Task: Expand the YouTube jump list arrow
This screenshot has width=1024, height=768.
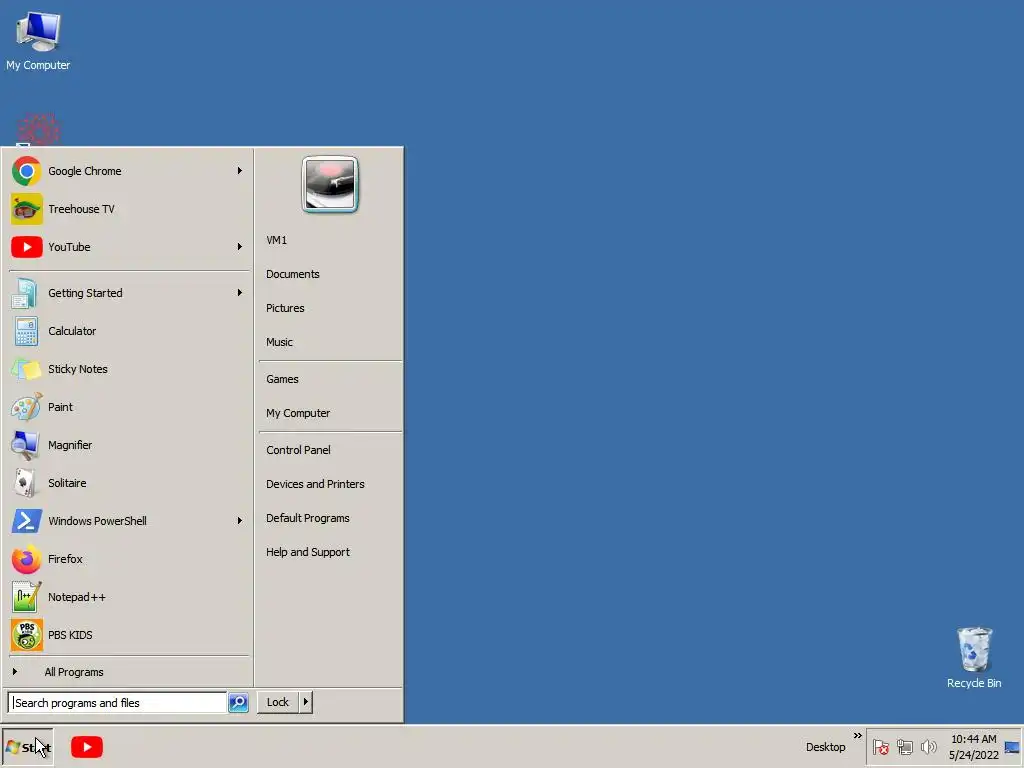Action: 240,247
